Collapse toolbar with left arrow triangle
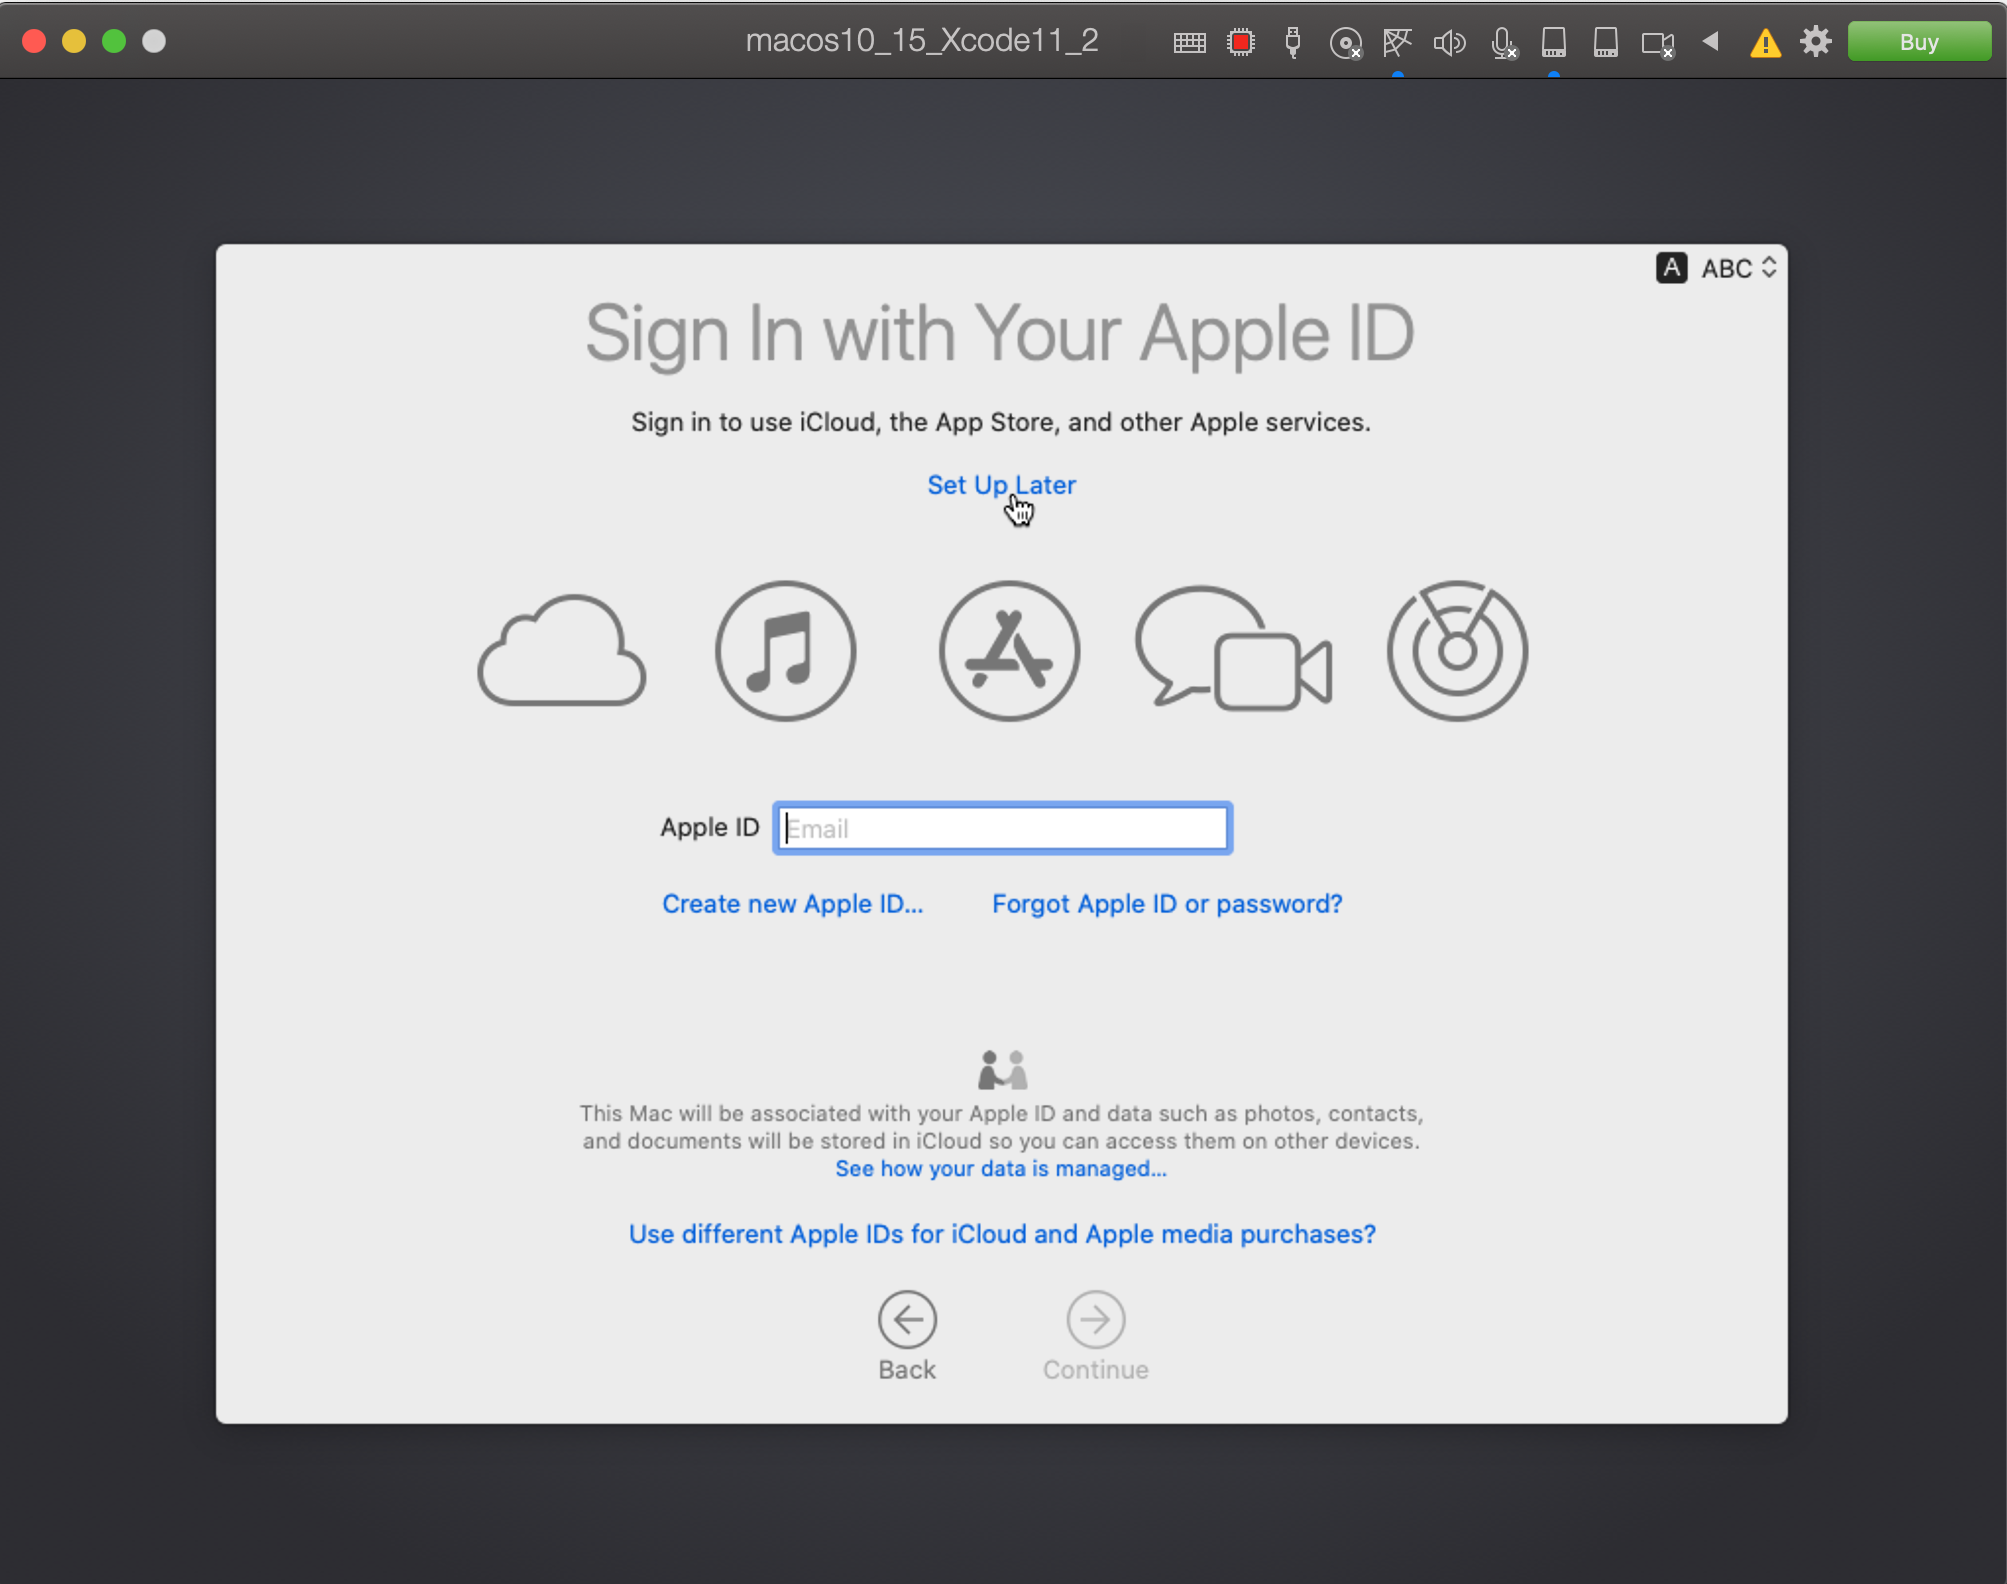 click(1711, 41)
